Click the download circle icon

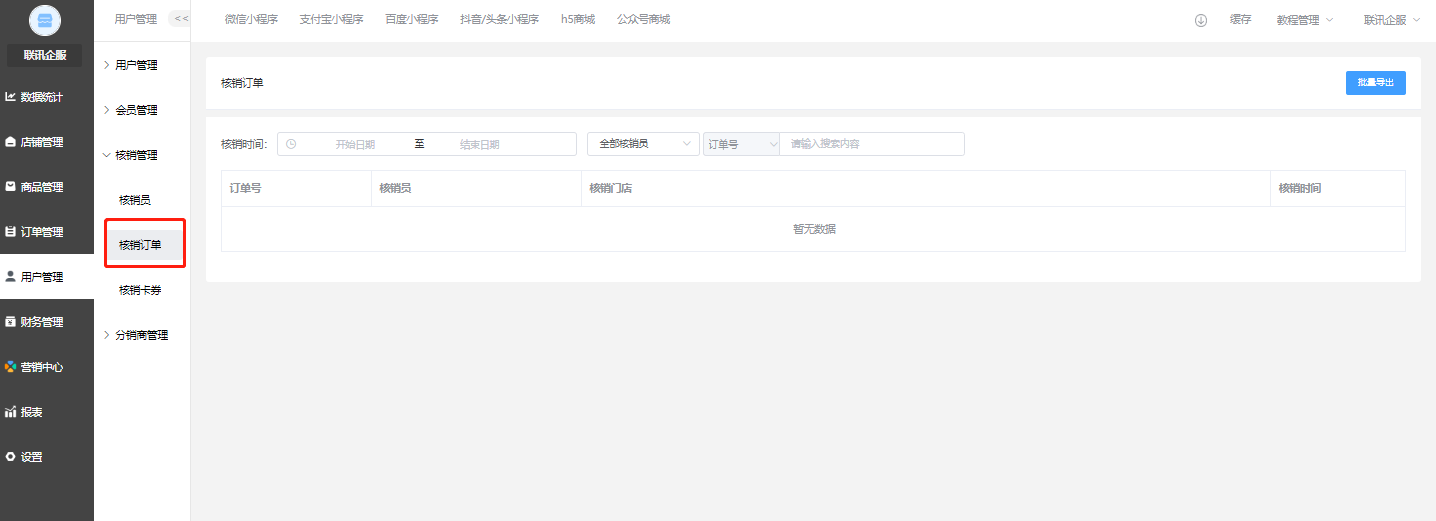click(1201, 20)
